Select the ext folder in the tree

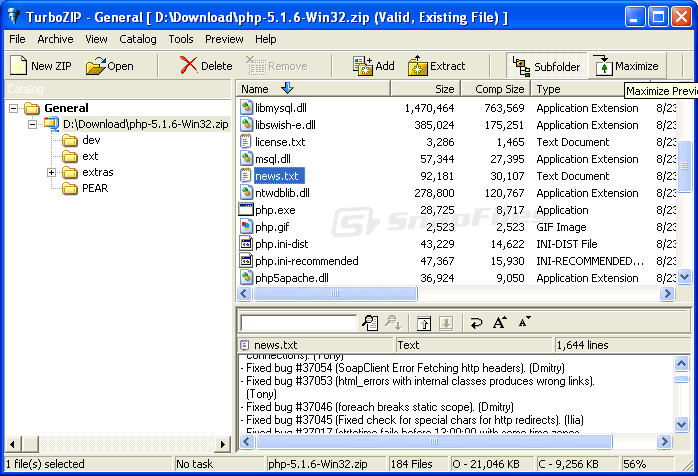pos(90,156)
